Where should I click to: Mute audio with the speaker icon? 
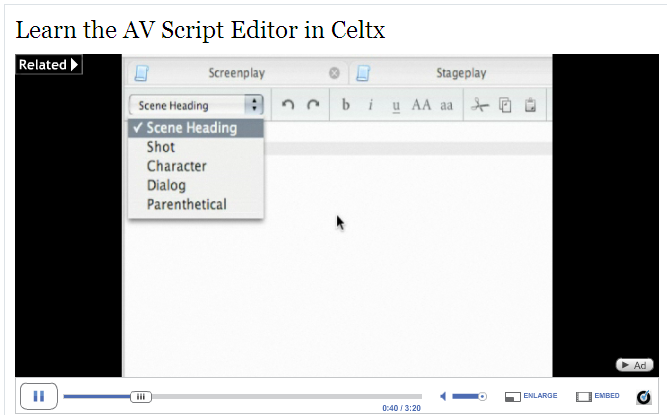point(443,396)
